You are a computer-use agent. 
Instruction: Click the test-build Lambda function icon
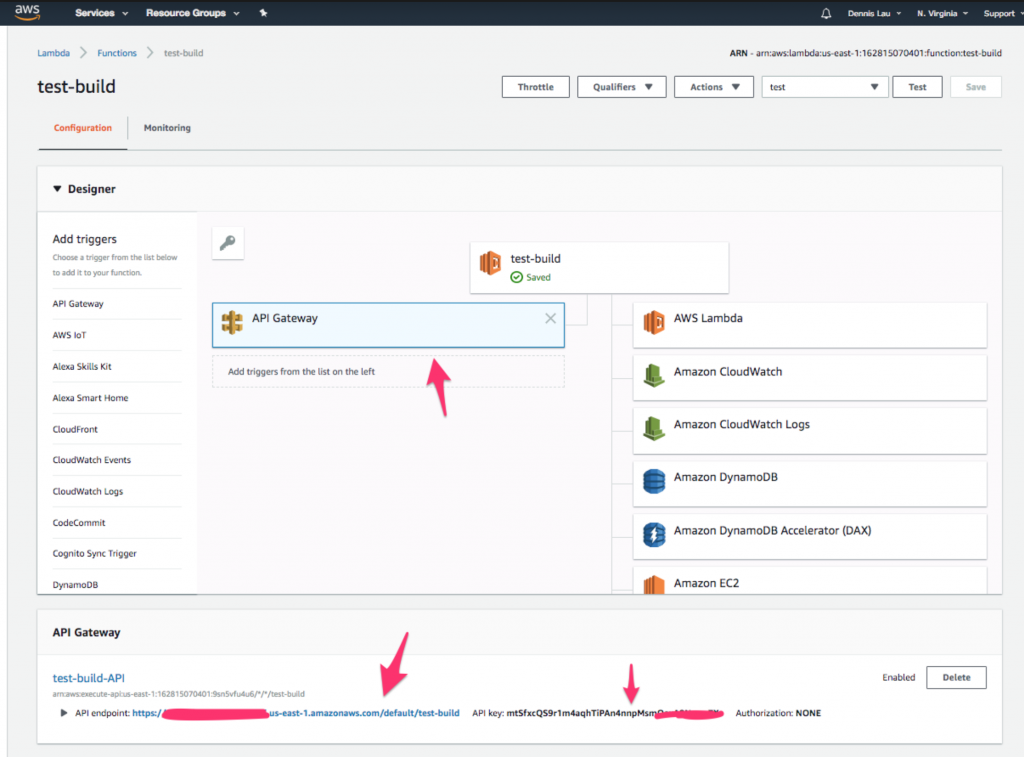point(490,263)
